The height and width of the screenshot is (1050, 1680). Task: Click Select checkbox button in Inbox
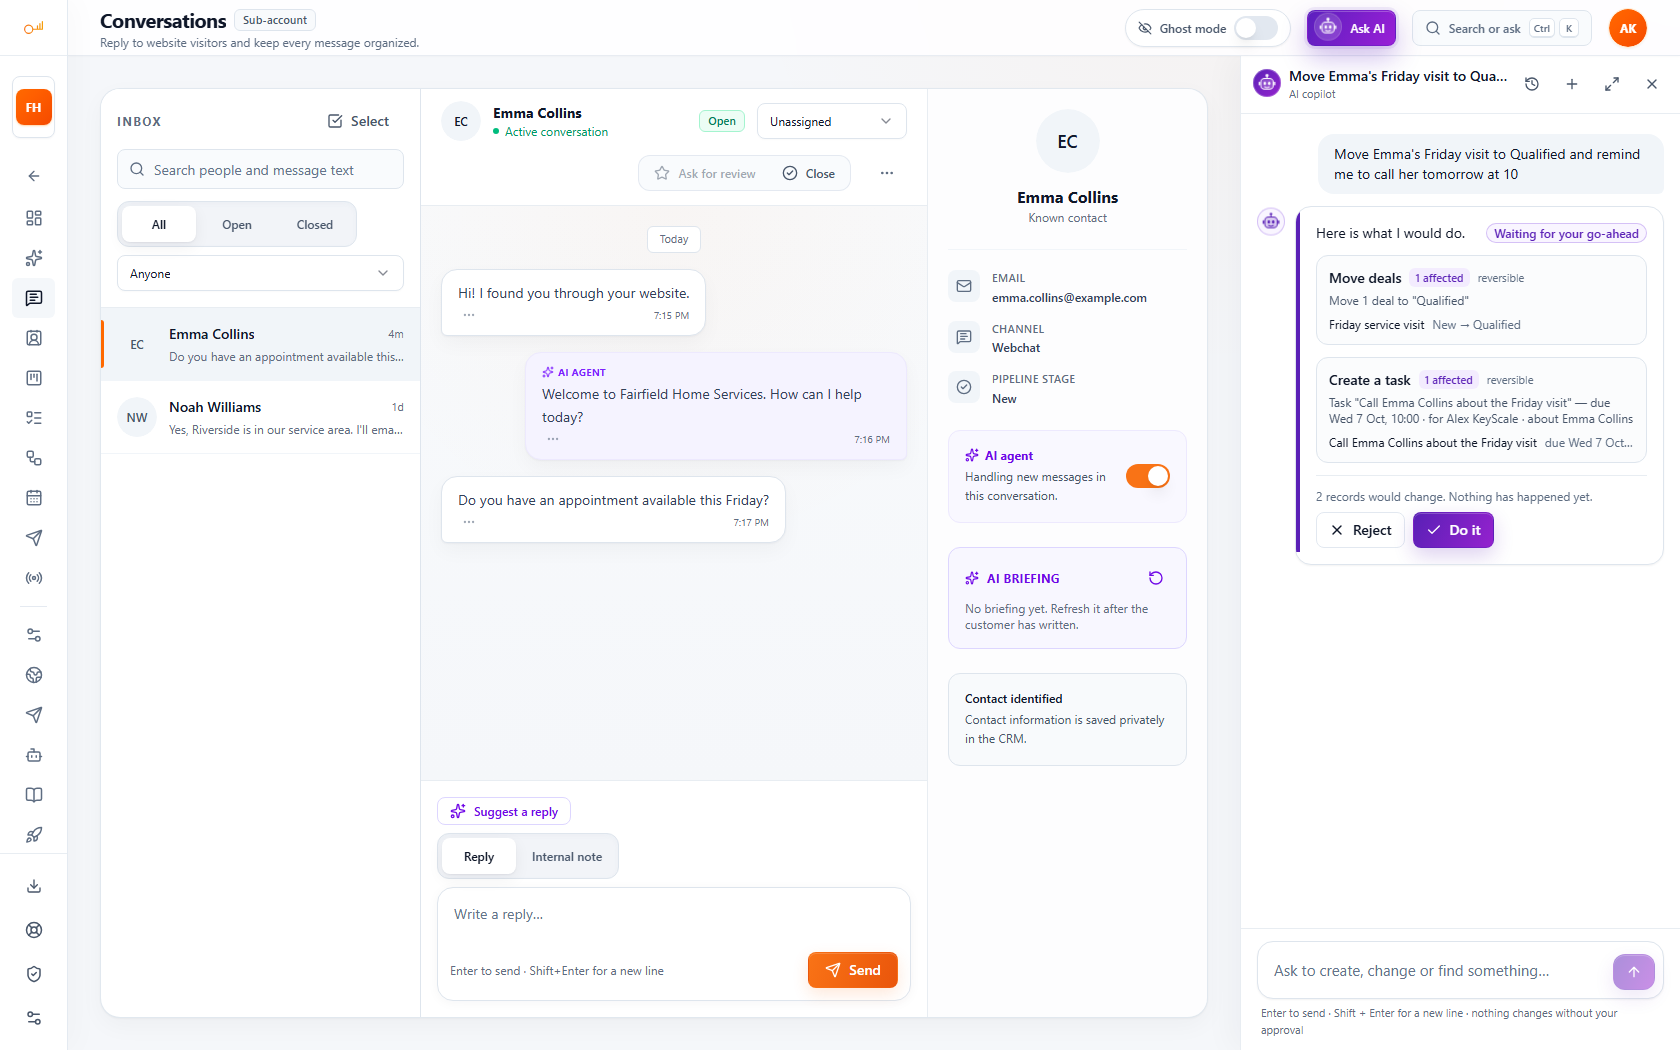tap(358, 121)
